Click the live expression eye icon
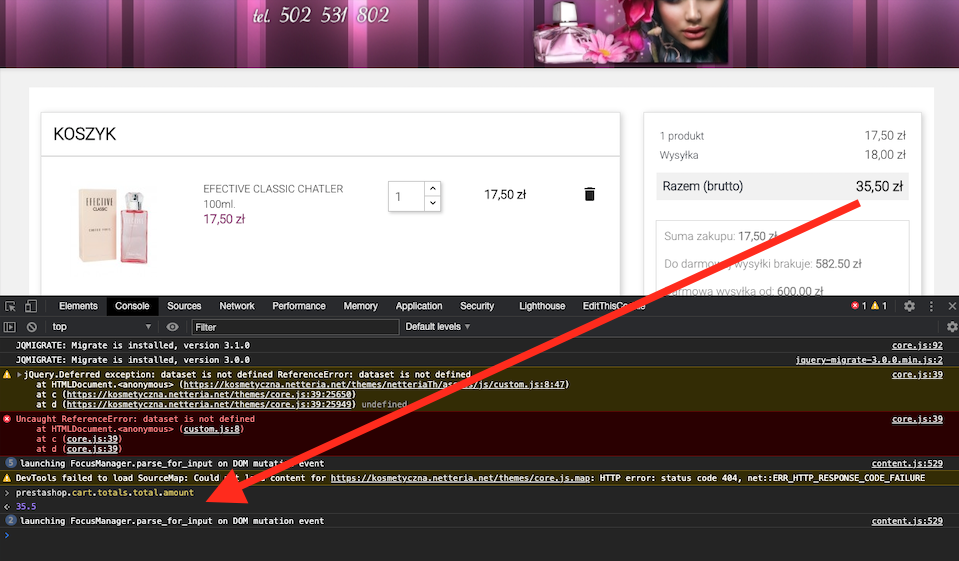This screenshot has width=959, height=561. [172, 327]
